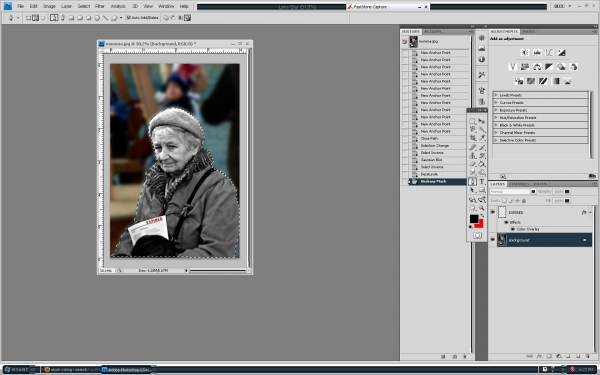Add a Color Balance adjustment
This screenshot has width=600, height=375.
pos(537,67)
